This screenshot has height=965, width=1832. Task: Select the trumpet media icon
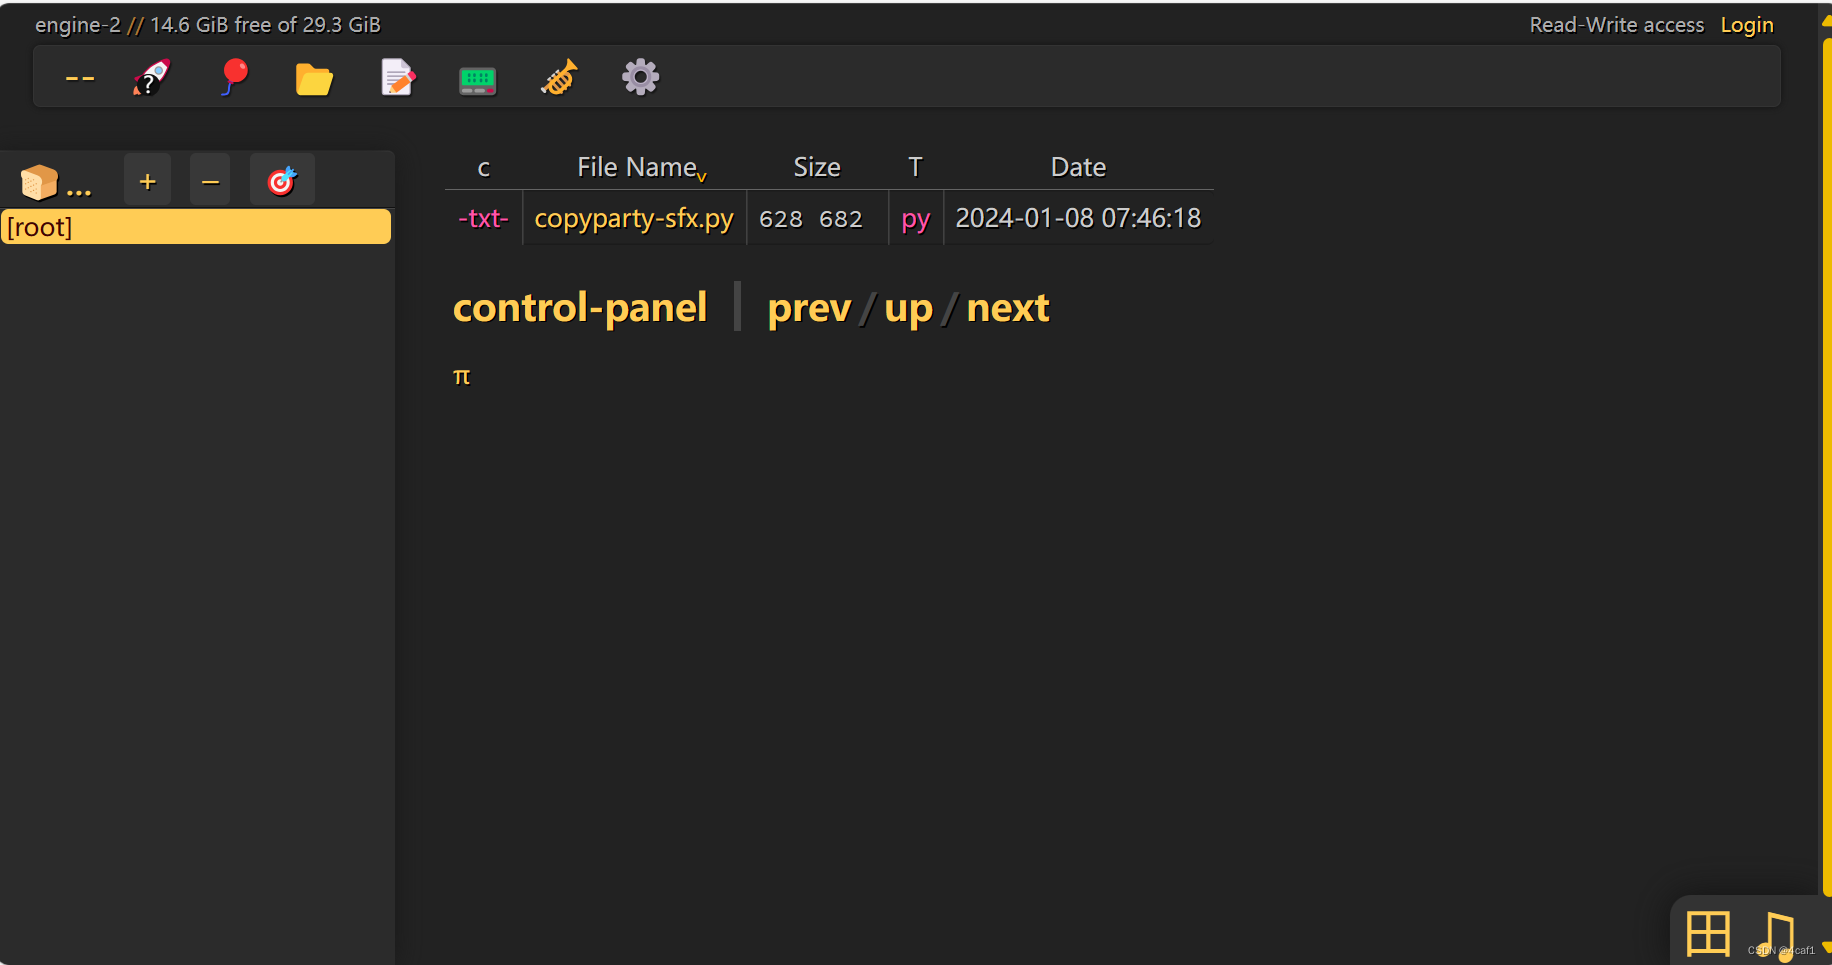[558, 77]
